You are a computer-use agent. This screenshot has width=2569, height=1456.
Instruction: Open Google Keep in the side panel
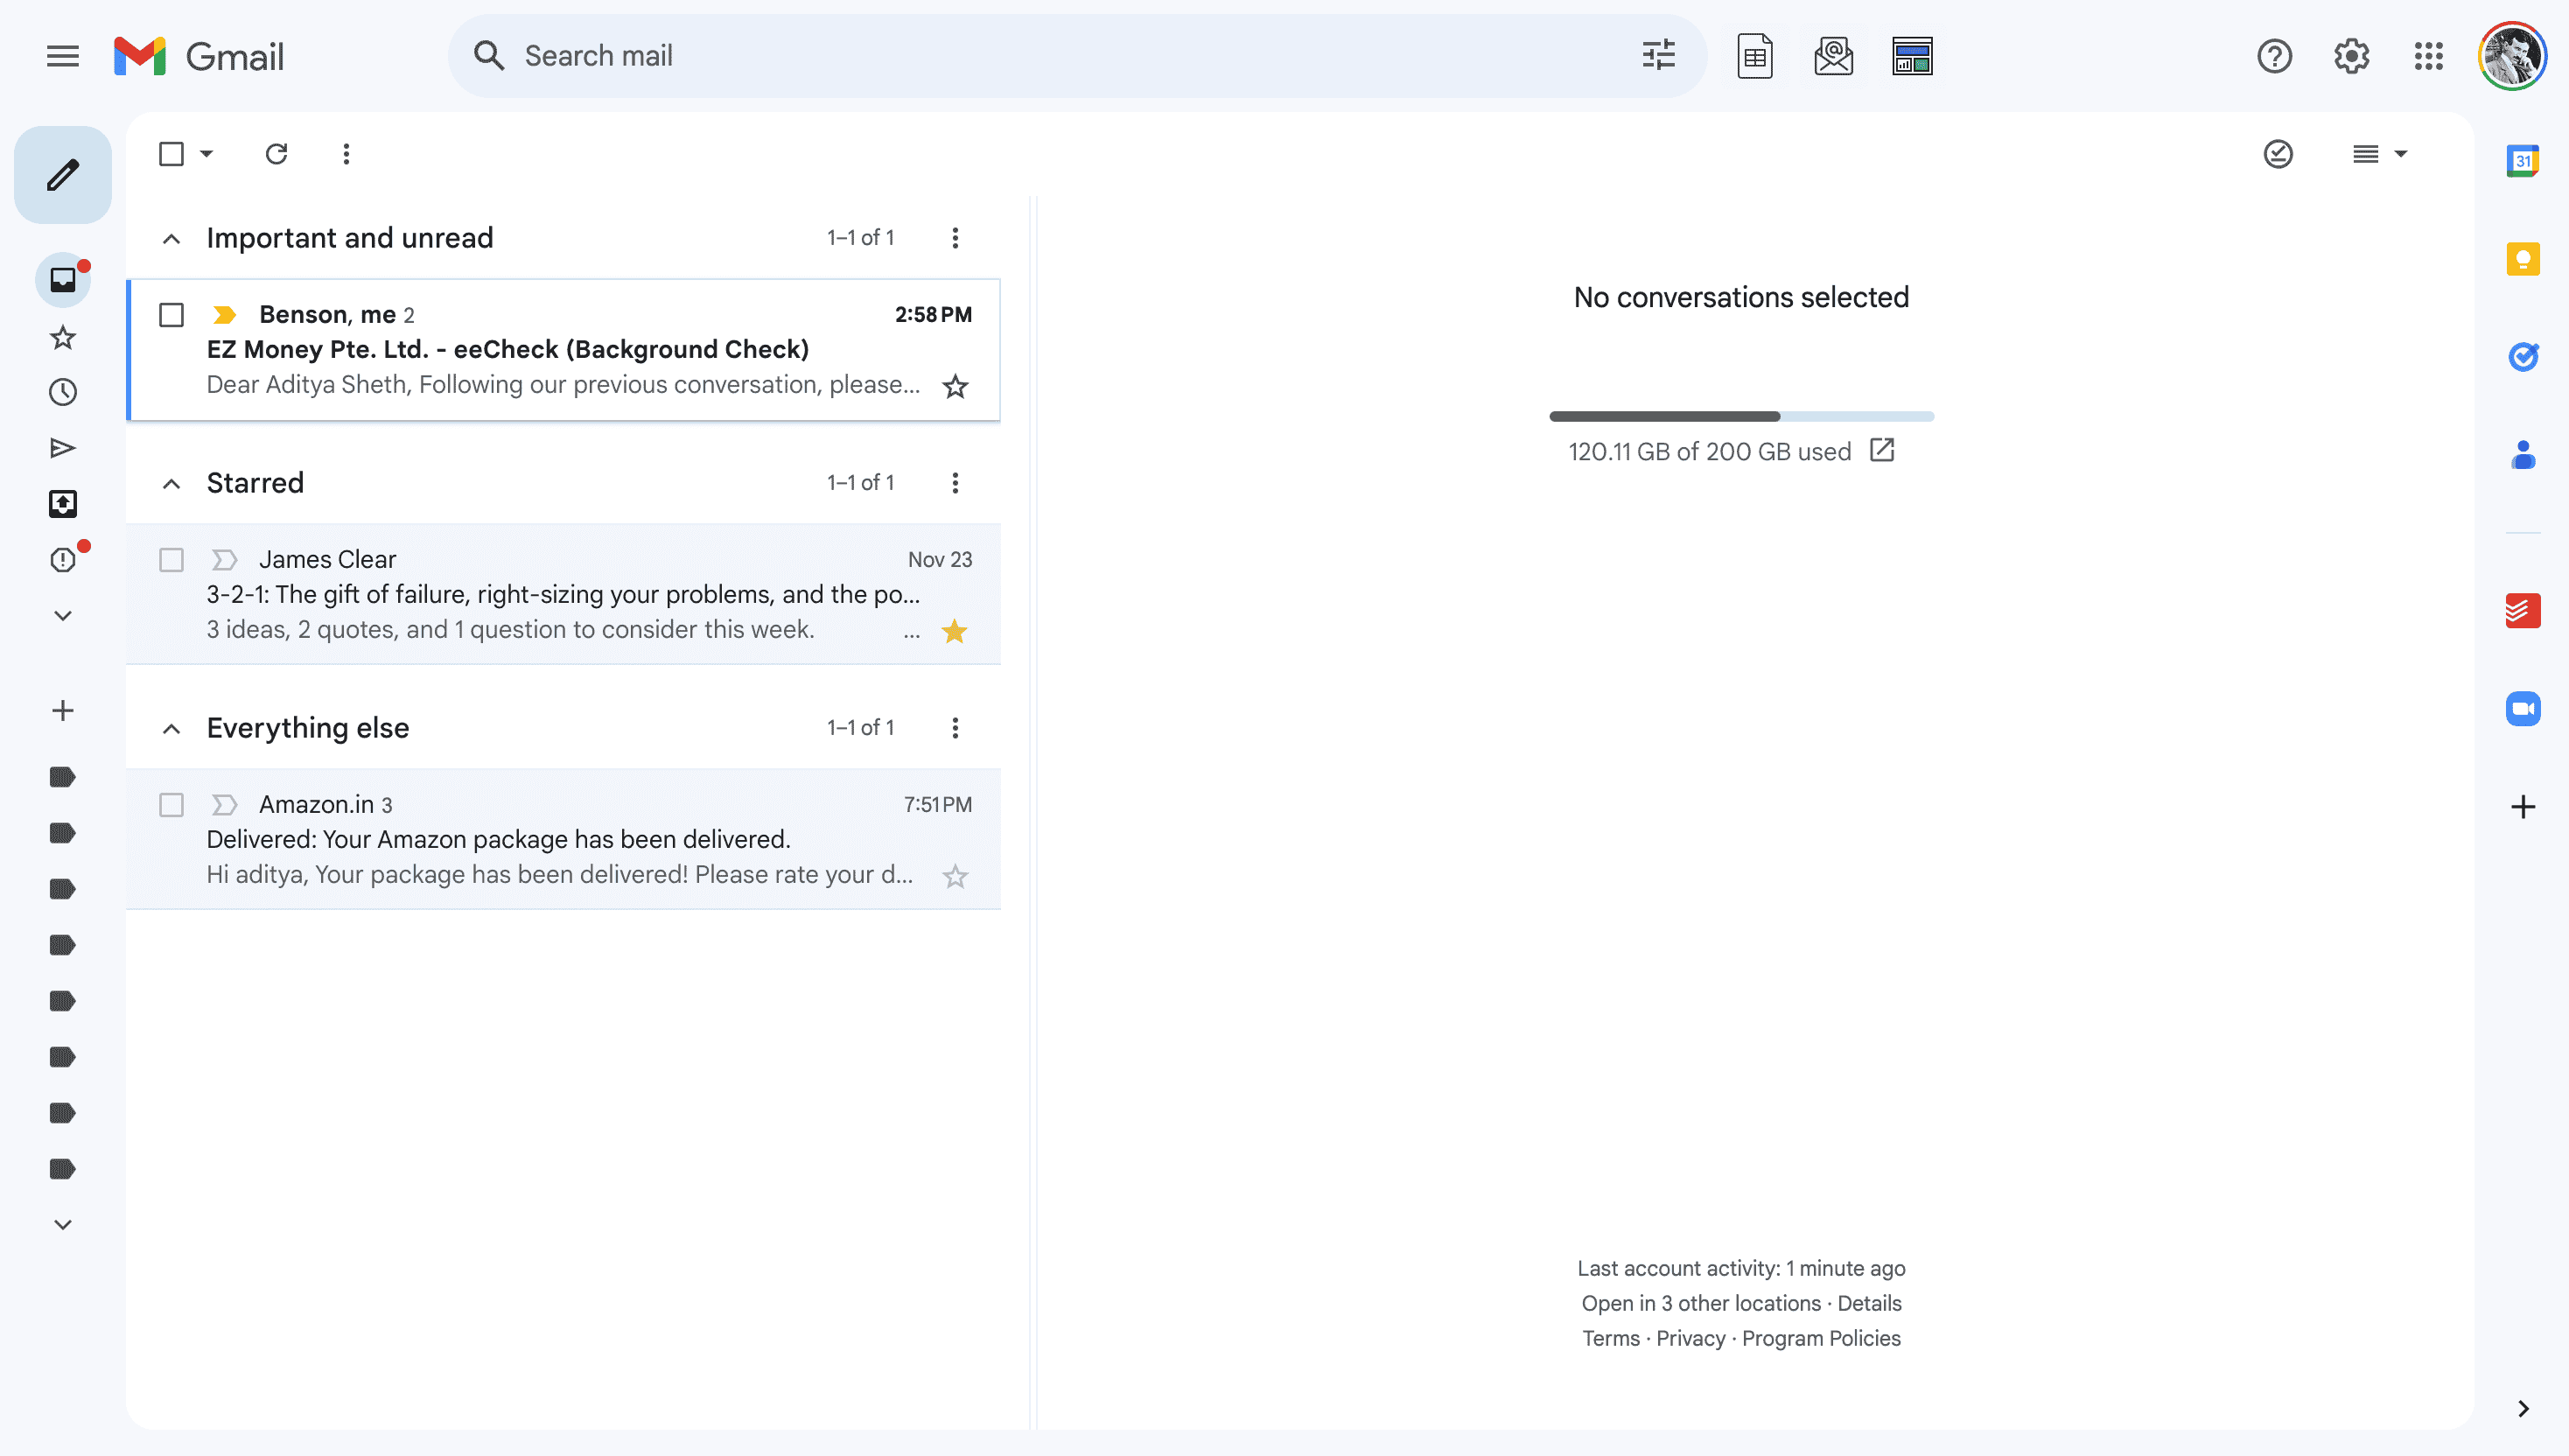(2524, 258)
